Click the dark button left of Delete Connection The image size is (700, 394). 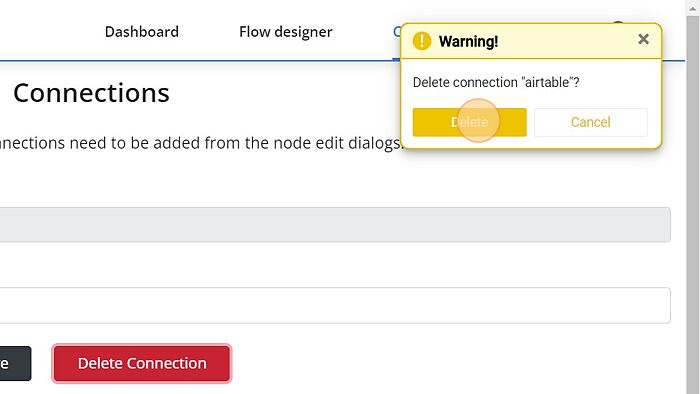(15, 363)
